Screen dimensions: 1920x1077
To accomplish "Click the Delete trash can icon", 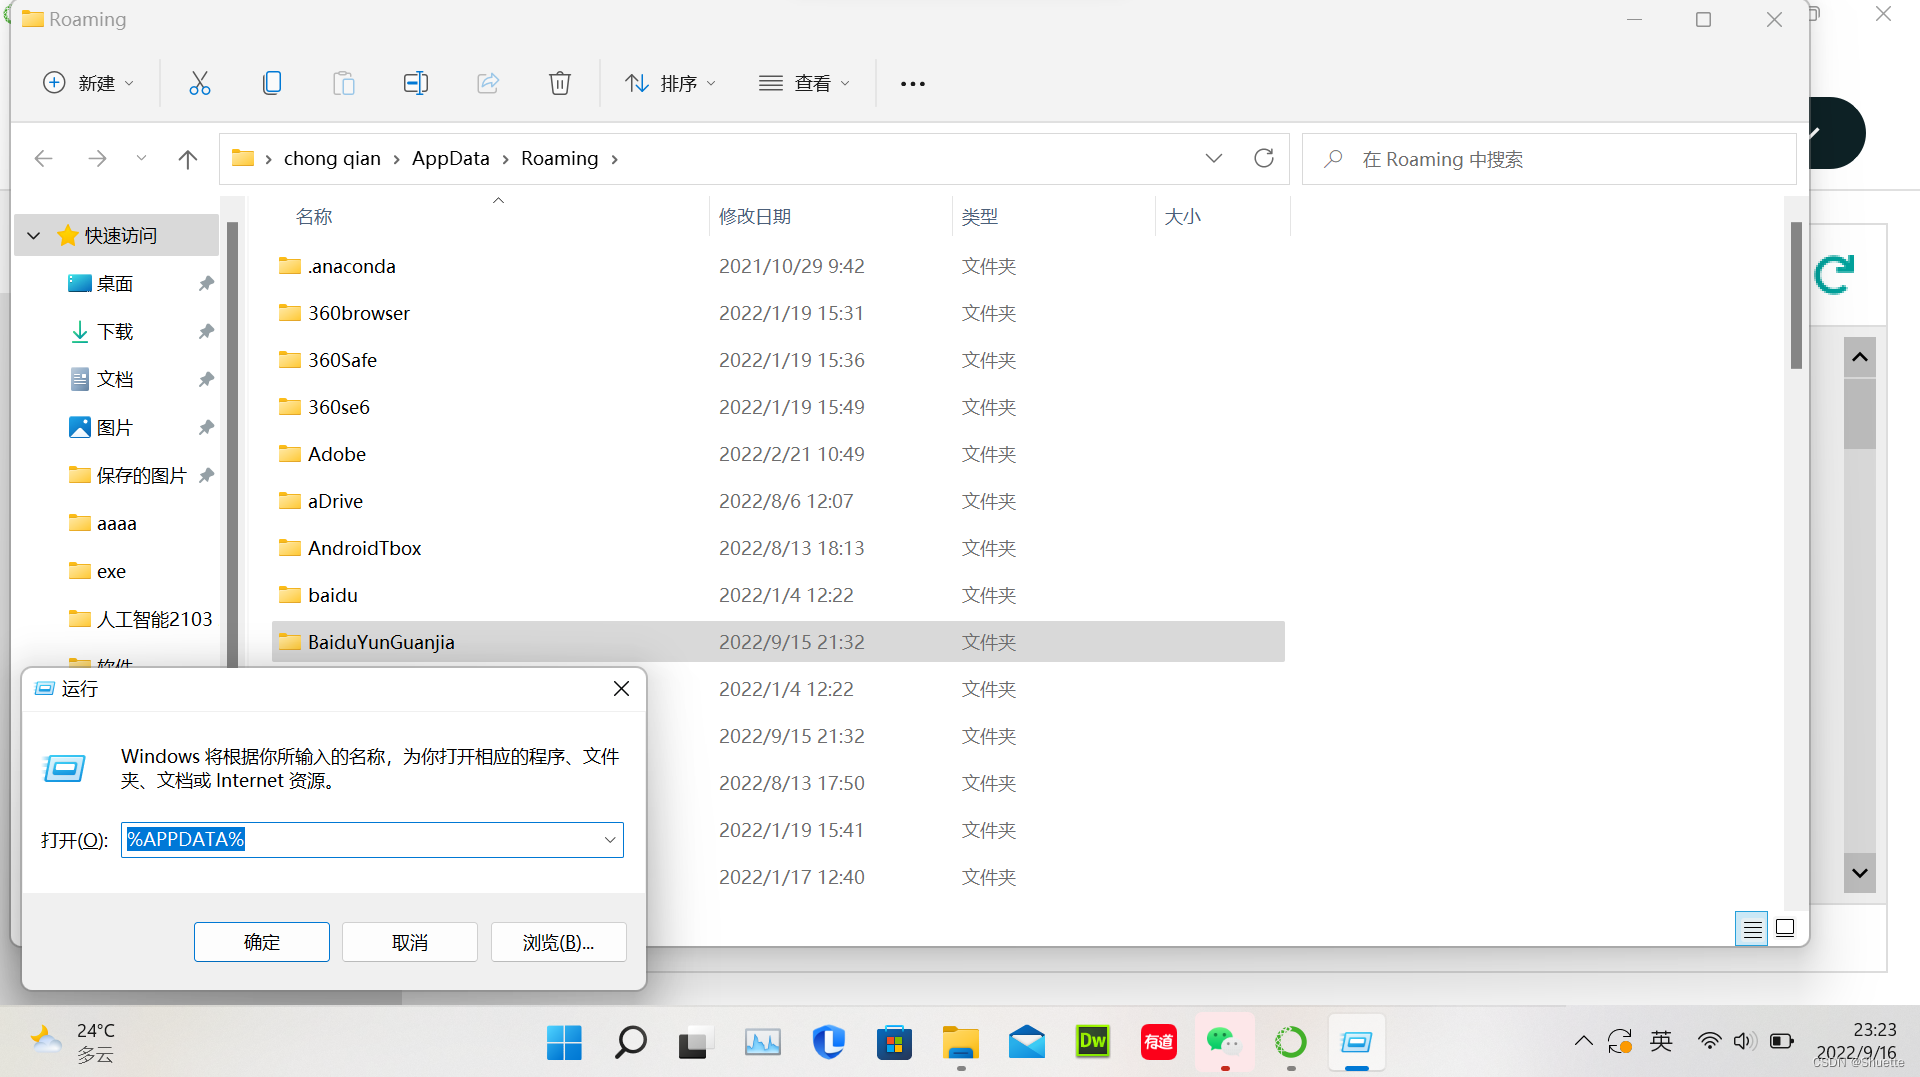I will (560, 83).
